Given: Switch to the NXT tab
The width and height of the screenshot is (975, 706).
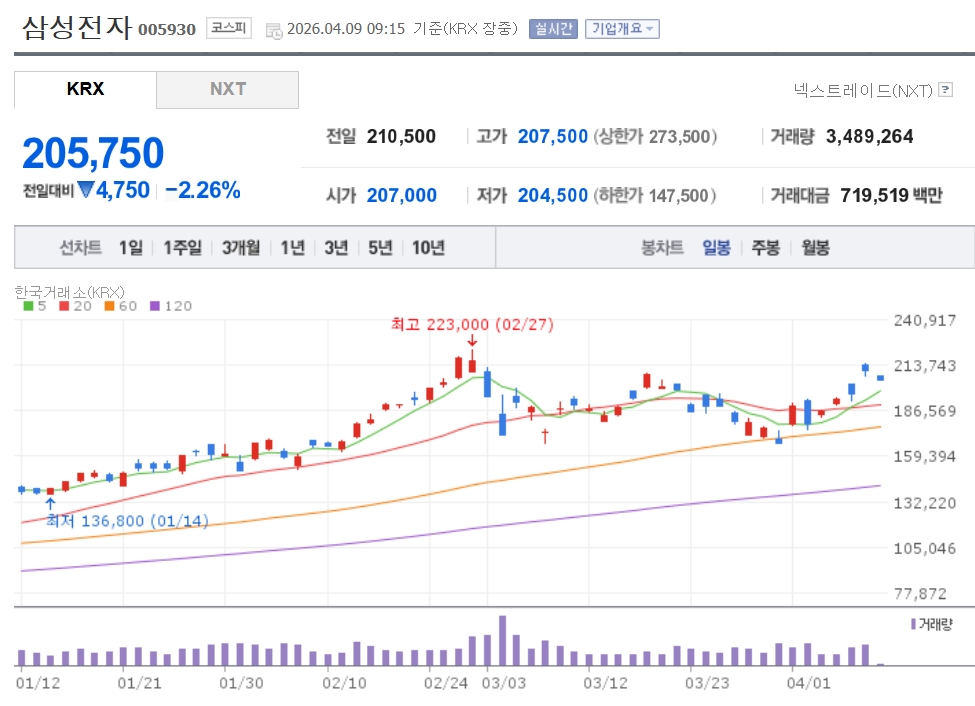Looking at the screenshot, I should pyautogui.click(x=227, y=89).
